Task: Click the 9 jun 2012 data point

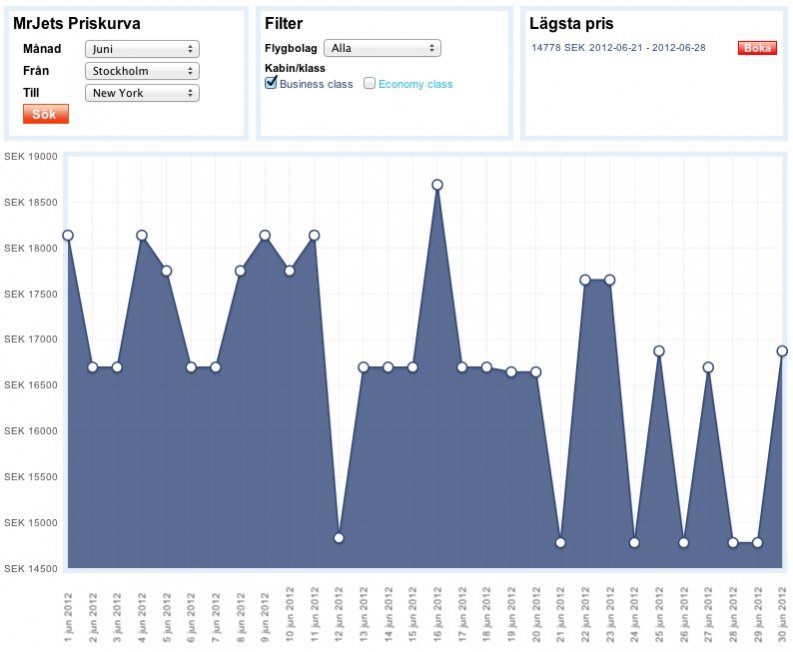Action: (x=265, y=235)
